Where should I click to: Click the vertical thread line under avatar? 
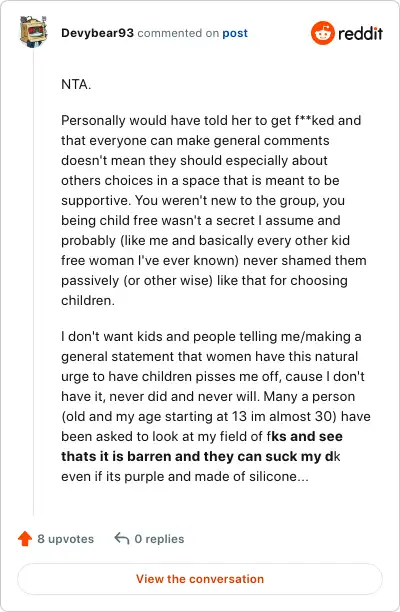tap(33, 281)
